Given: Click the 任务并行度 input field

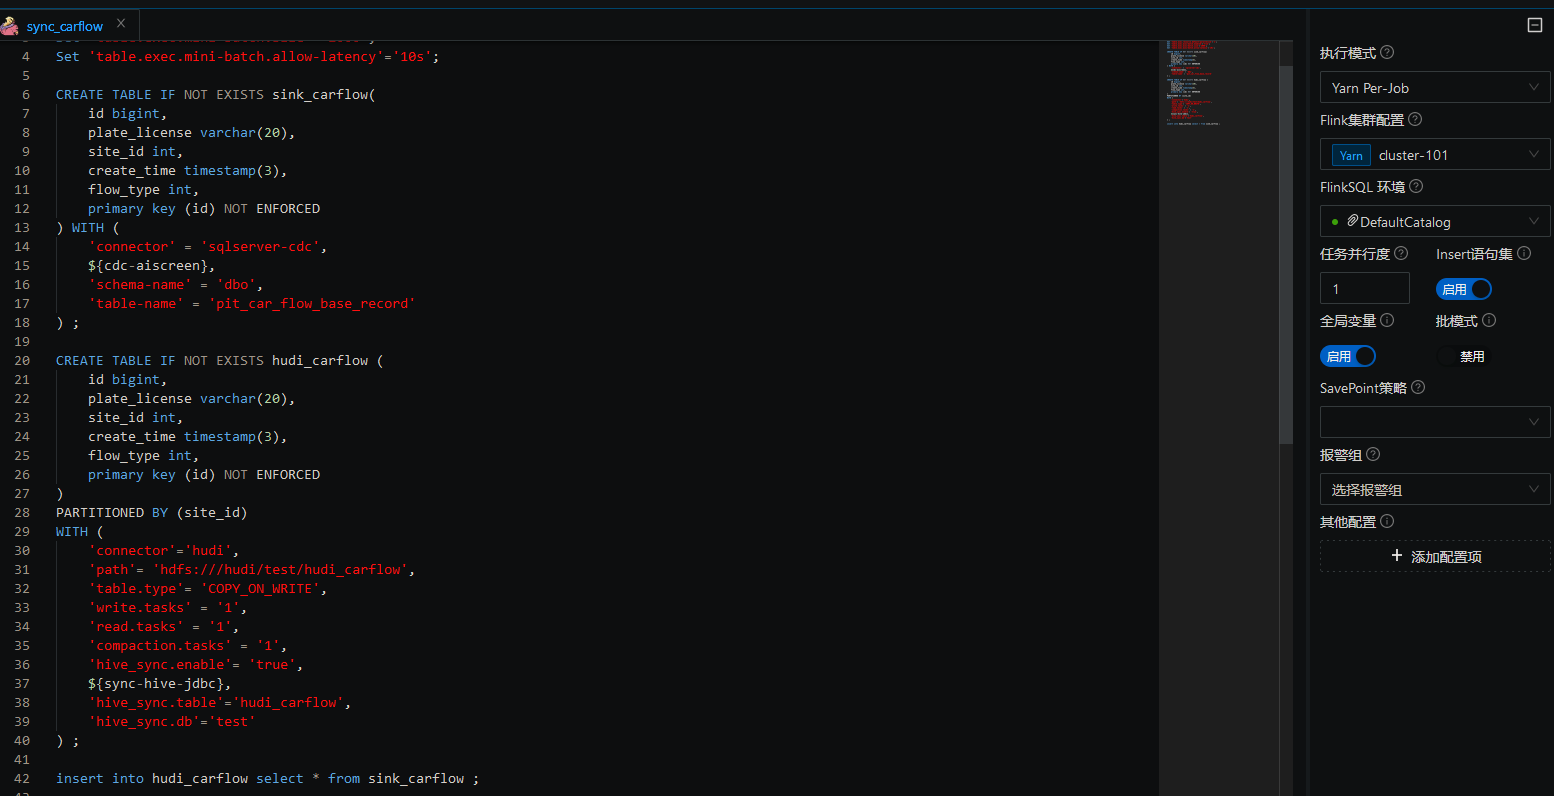Looking at the screenshot, I should pos(1364,288).
